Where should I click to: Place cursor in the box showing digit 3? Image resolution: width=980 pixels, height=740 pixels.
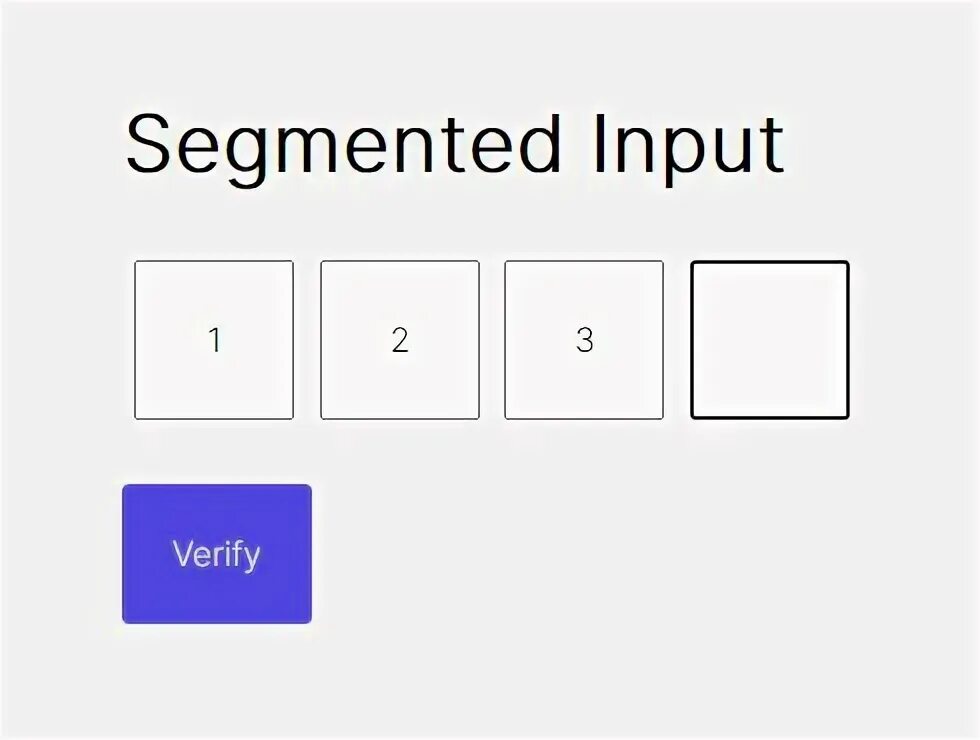[x=584, y=340]
